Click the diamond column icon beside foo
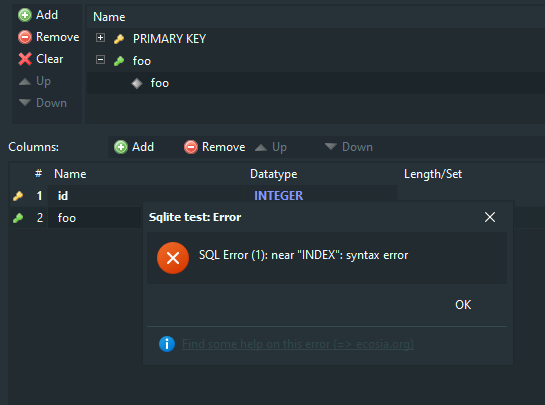 pyautogui.click(x=137, y=83)
